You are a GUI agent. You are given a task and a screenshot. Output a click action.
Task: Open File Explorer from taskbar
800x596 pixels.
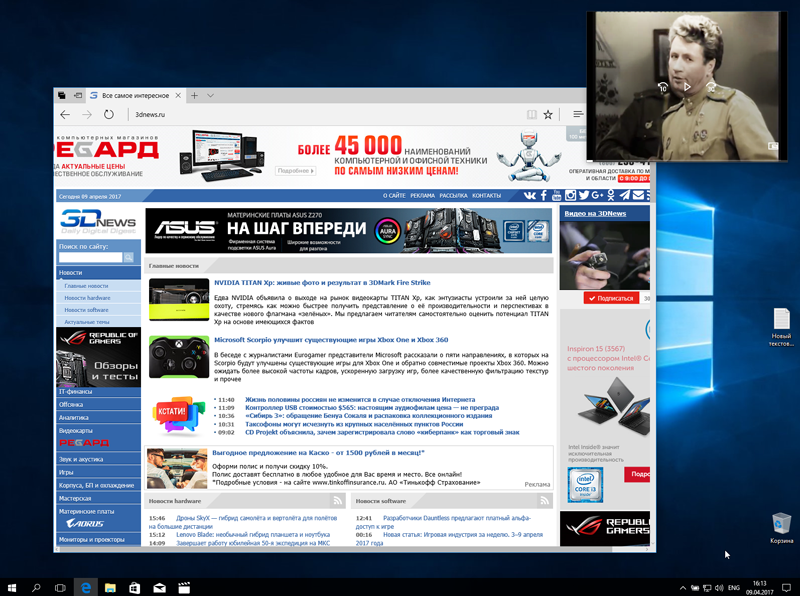click(x=110, y=588)
